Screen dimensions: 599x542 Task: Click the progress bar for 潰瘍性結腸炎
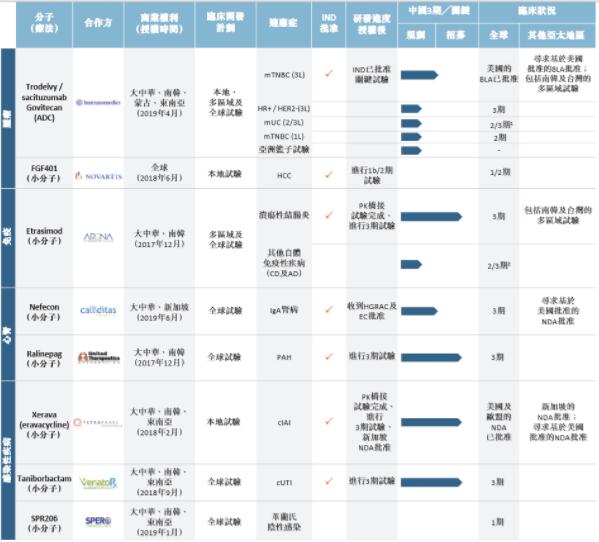pyautogui.click(x=431, y=217)
